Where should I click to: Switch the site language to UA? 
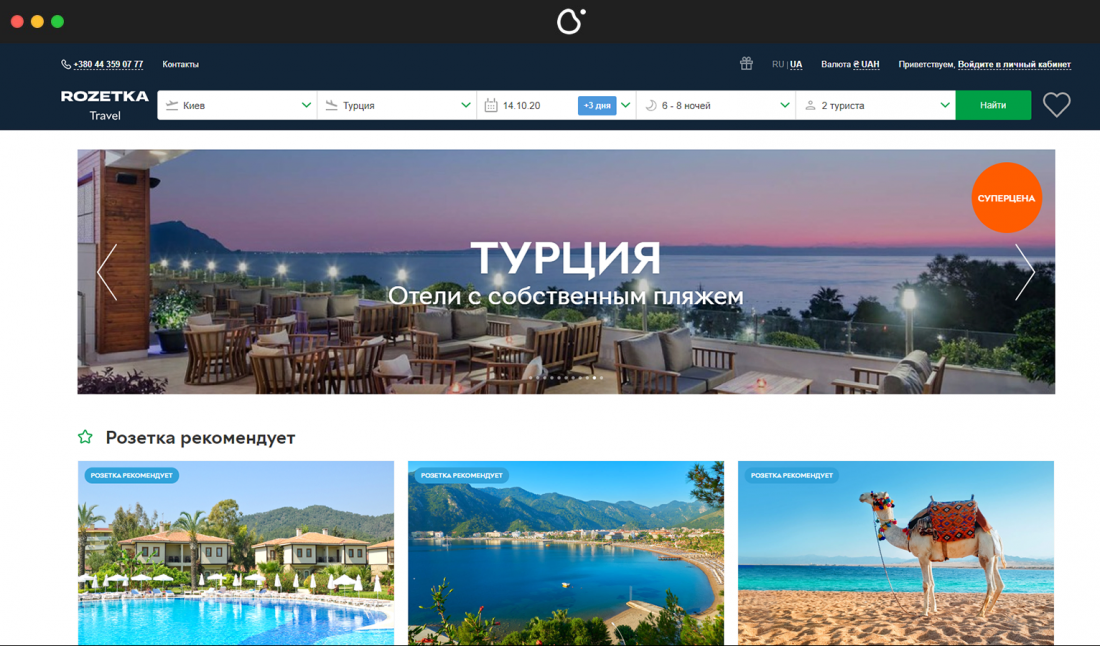point(796,64)
